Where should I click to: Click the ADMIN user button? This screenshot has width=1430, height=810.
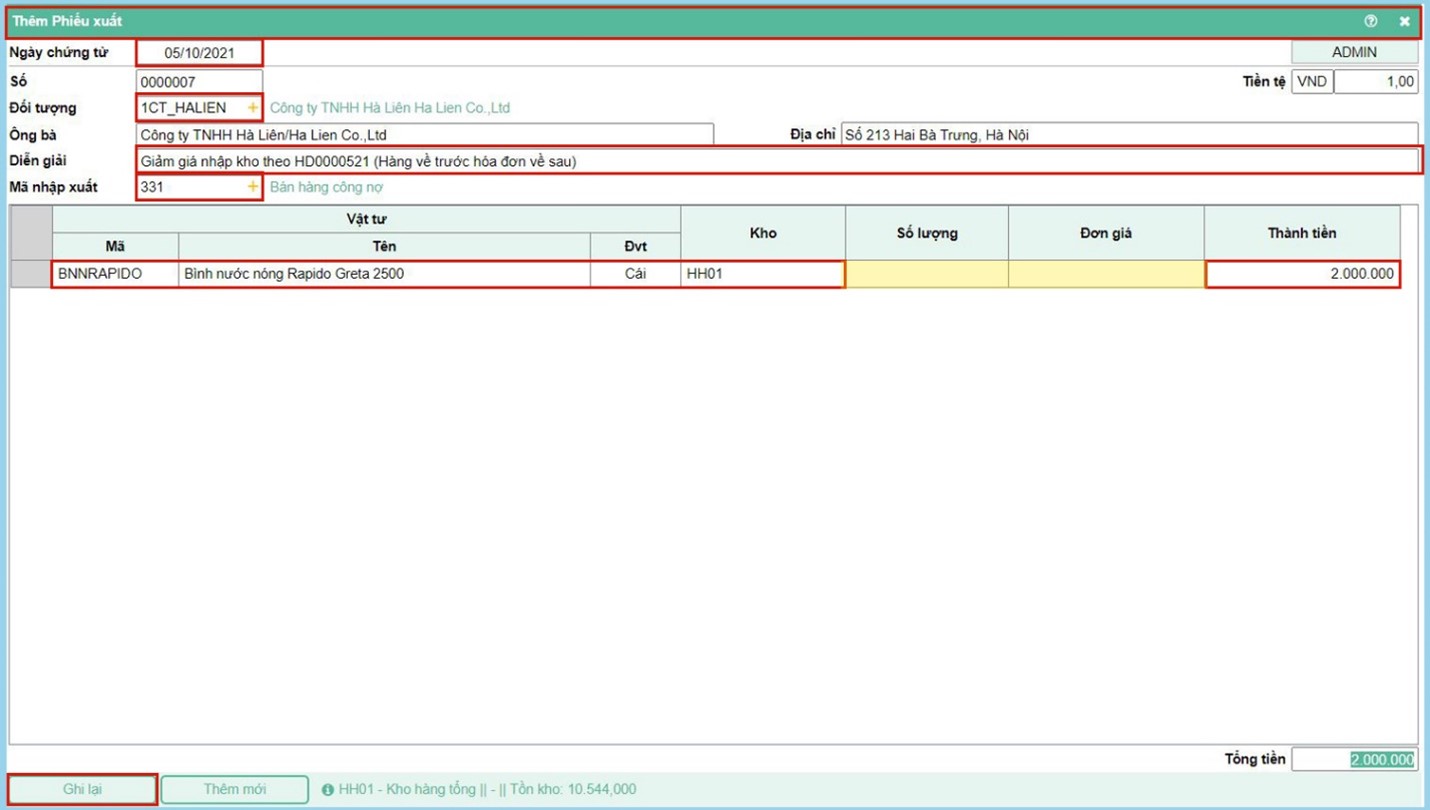click(1354, 52)
